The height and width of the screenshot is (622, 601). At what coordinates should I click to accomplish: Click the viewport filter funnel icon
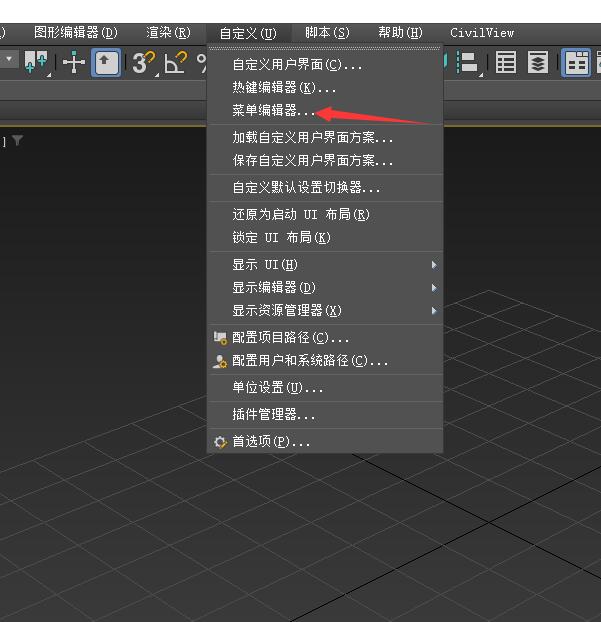(x=17, y=141)
